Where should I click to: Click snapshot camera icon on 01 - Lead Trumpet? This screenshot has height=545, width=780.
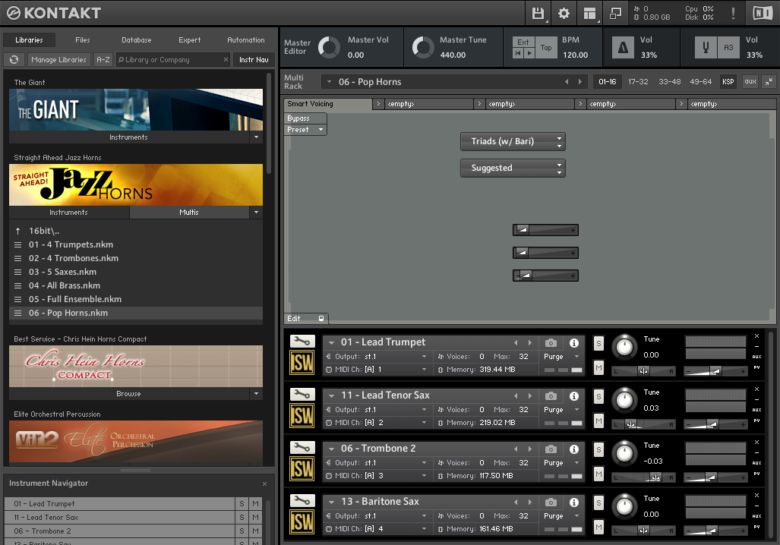tap(551, 343)
